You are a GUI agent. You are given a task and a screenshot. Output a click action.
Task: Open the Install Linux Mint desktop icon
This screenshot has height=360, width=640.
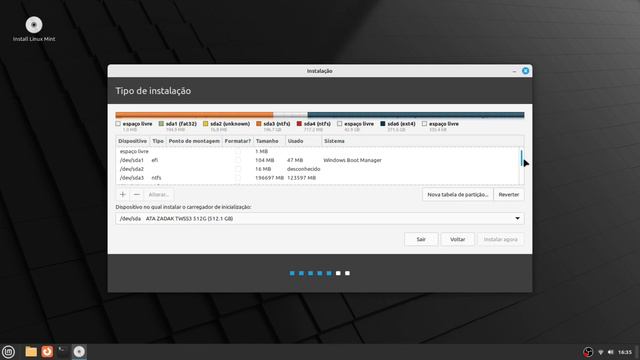pyautogui.click(x=34, y=29)
